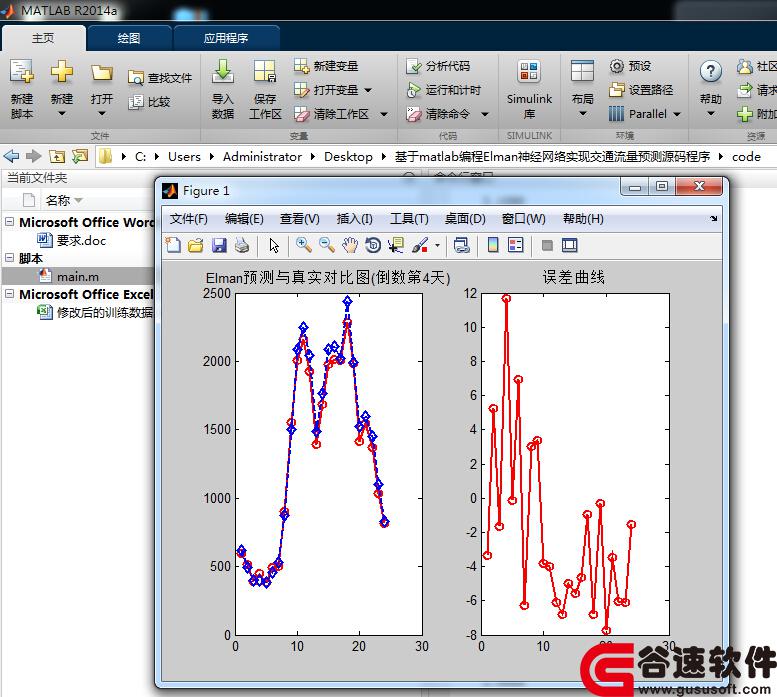
Task: Click Run and Time (运行和计时)
Action: (x=444, y=90)
